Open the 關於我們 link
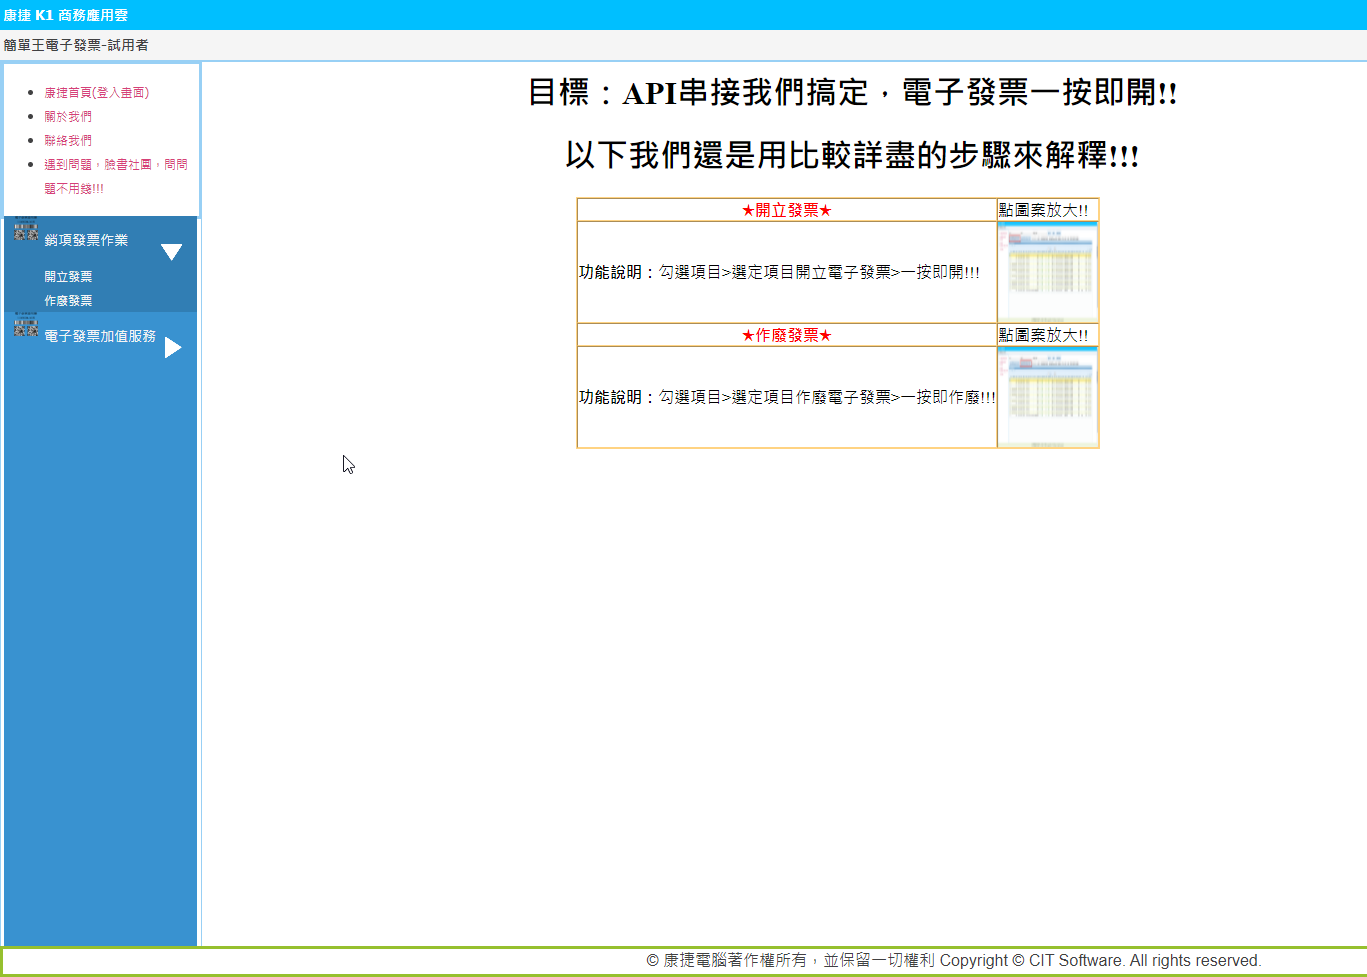The width and height of the screenshot is (1367, 977). [68, 117]
